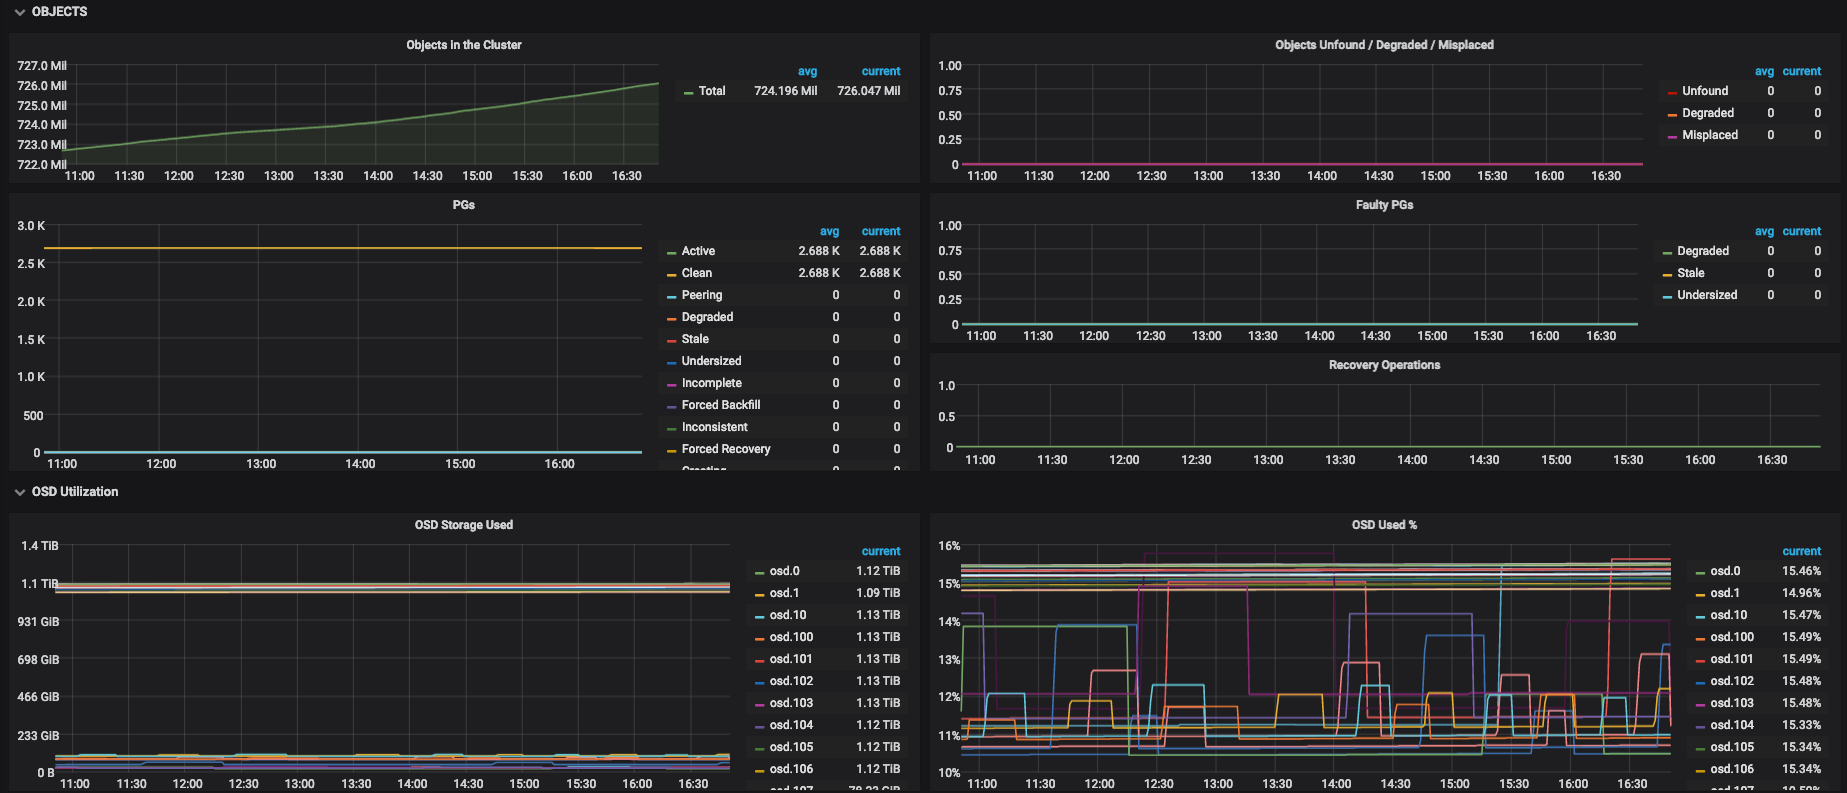Collapse the OBJECTS row chevron
Viewport: 1847px width, 793px height.
(19, 12)
